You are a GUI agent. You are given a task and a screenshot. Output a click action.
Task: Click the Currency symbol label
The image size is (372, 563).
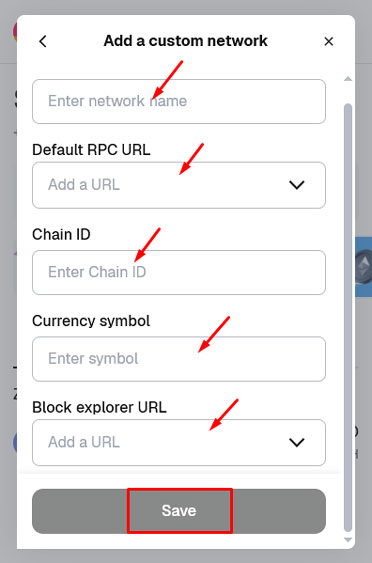point(91,321)
